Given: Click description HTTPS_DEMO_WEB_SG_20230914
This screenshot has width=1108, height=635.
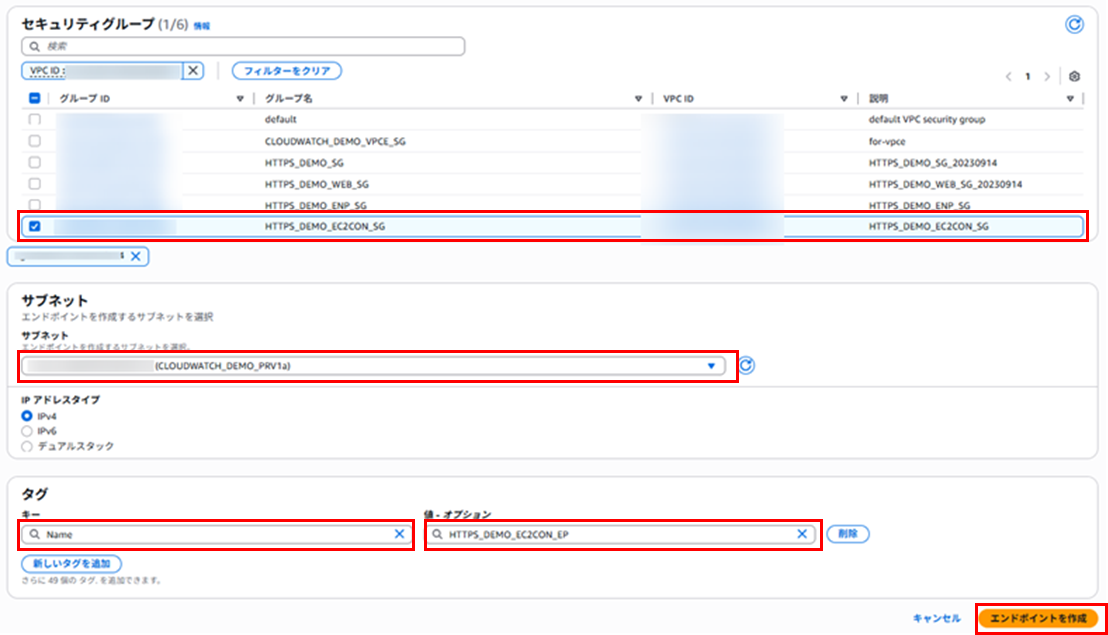Looking at the screenshot, I should click(945, 184).
